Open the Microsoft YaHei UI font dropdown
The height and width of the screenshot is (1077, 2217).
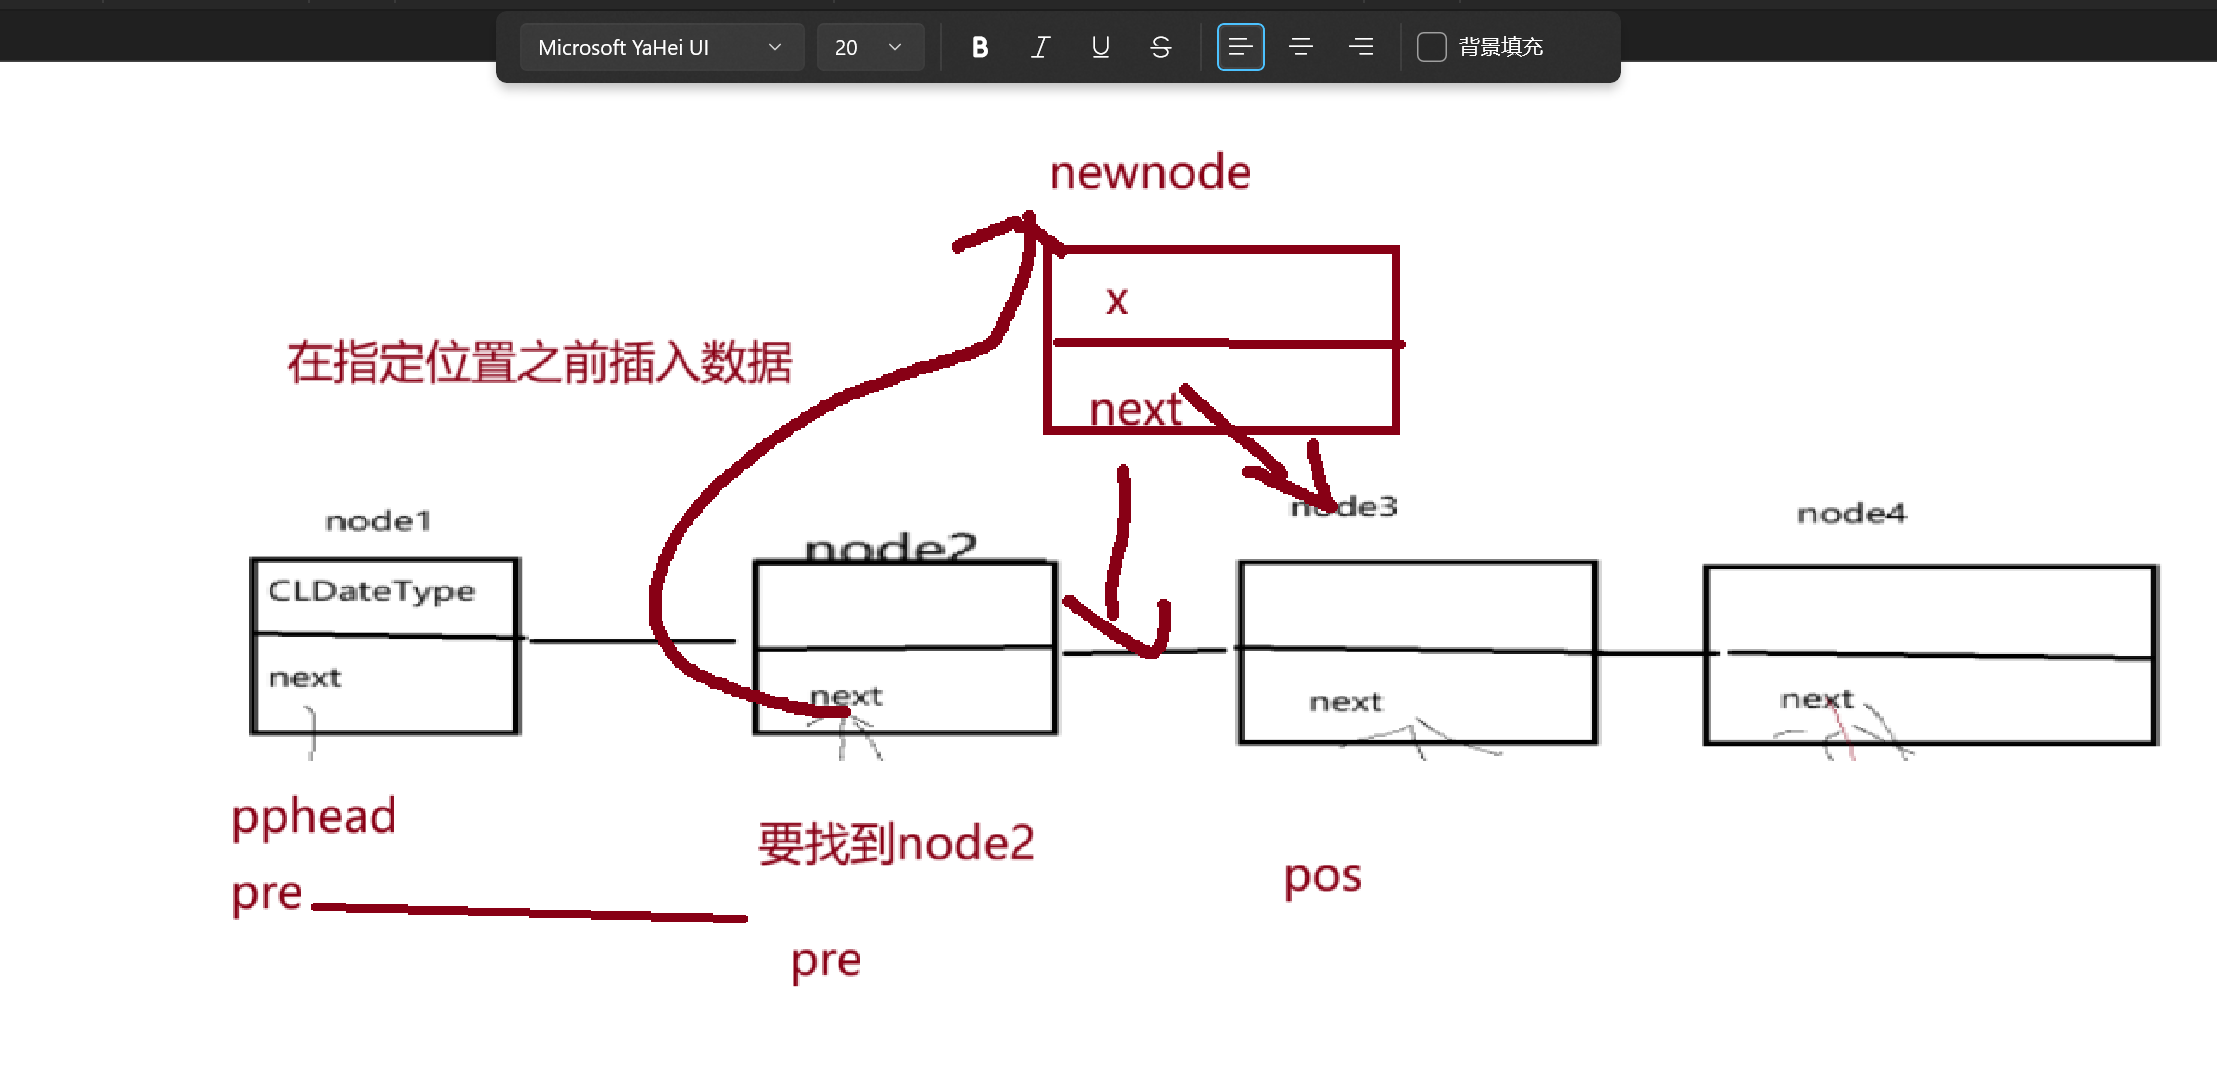click(x=660, y=46)
